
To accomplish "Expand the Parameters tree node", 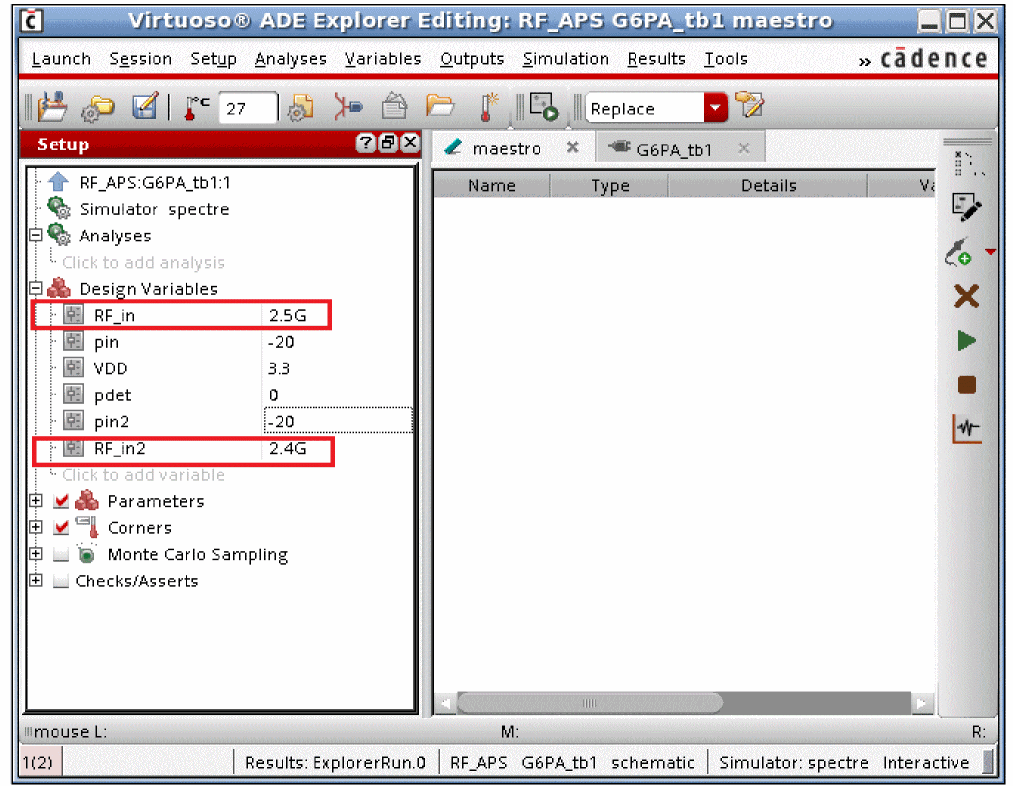I will click(36, 501).
